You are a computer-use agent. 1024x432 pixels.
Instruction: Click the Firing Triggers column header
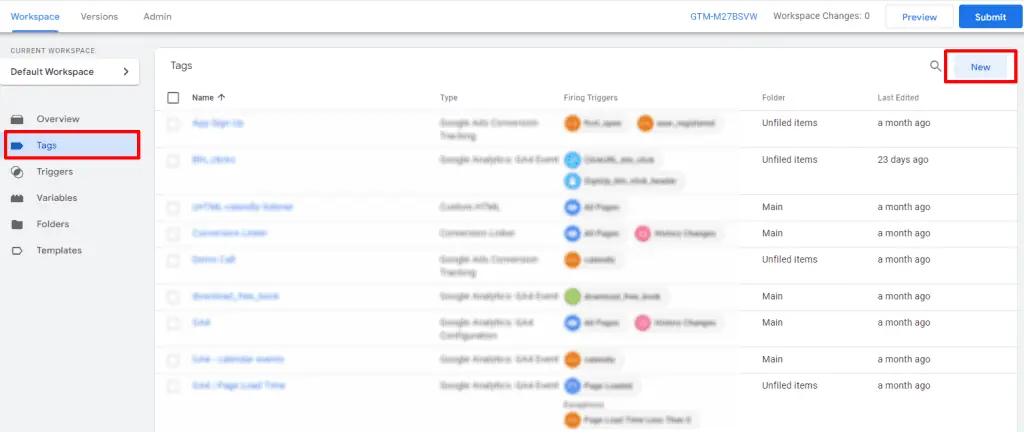point(590,98)
